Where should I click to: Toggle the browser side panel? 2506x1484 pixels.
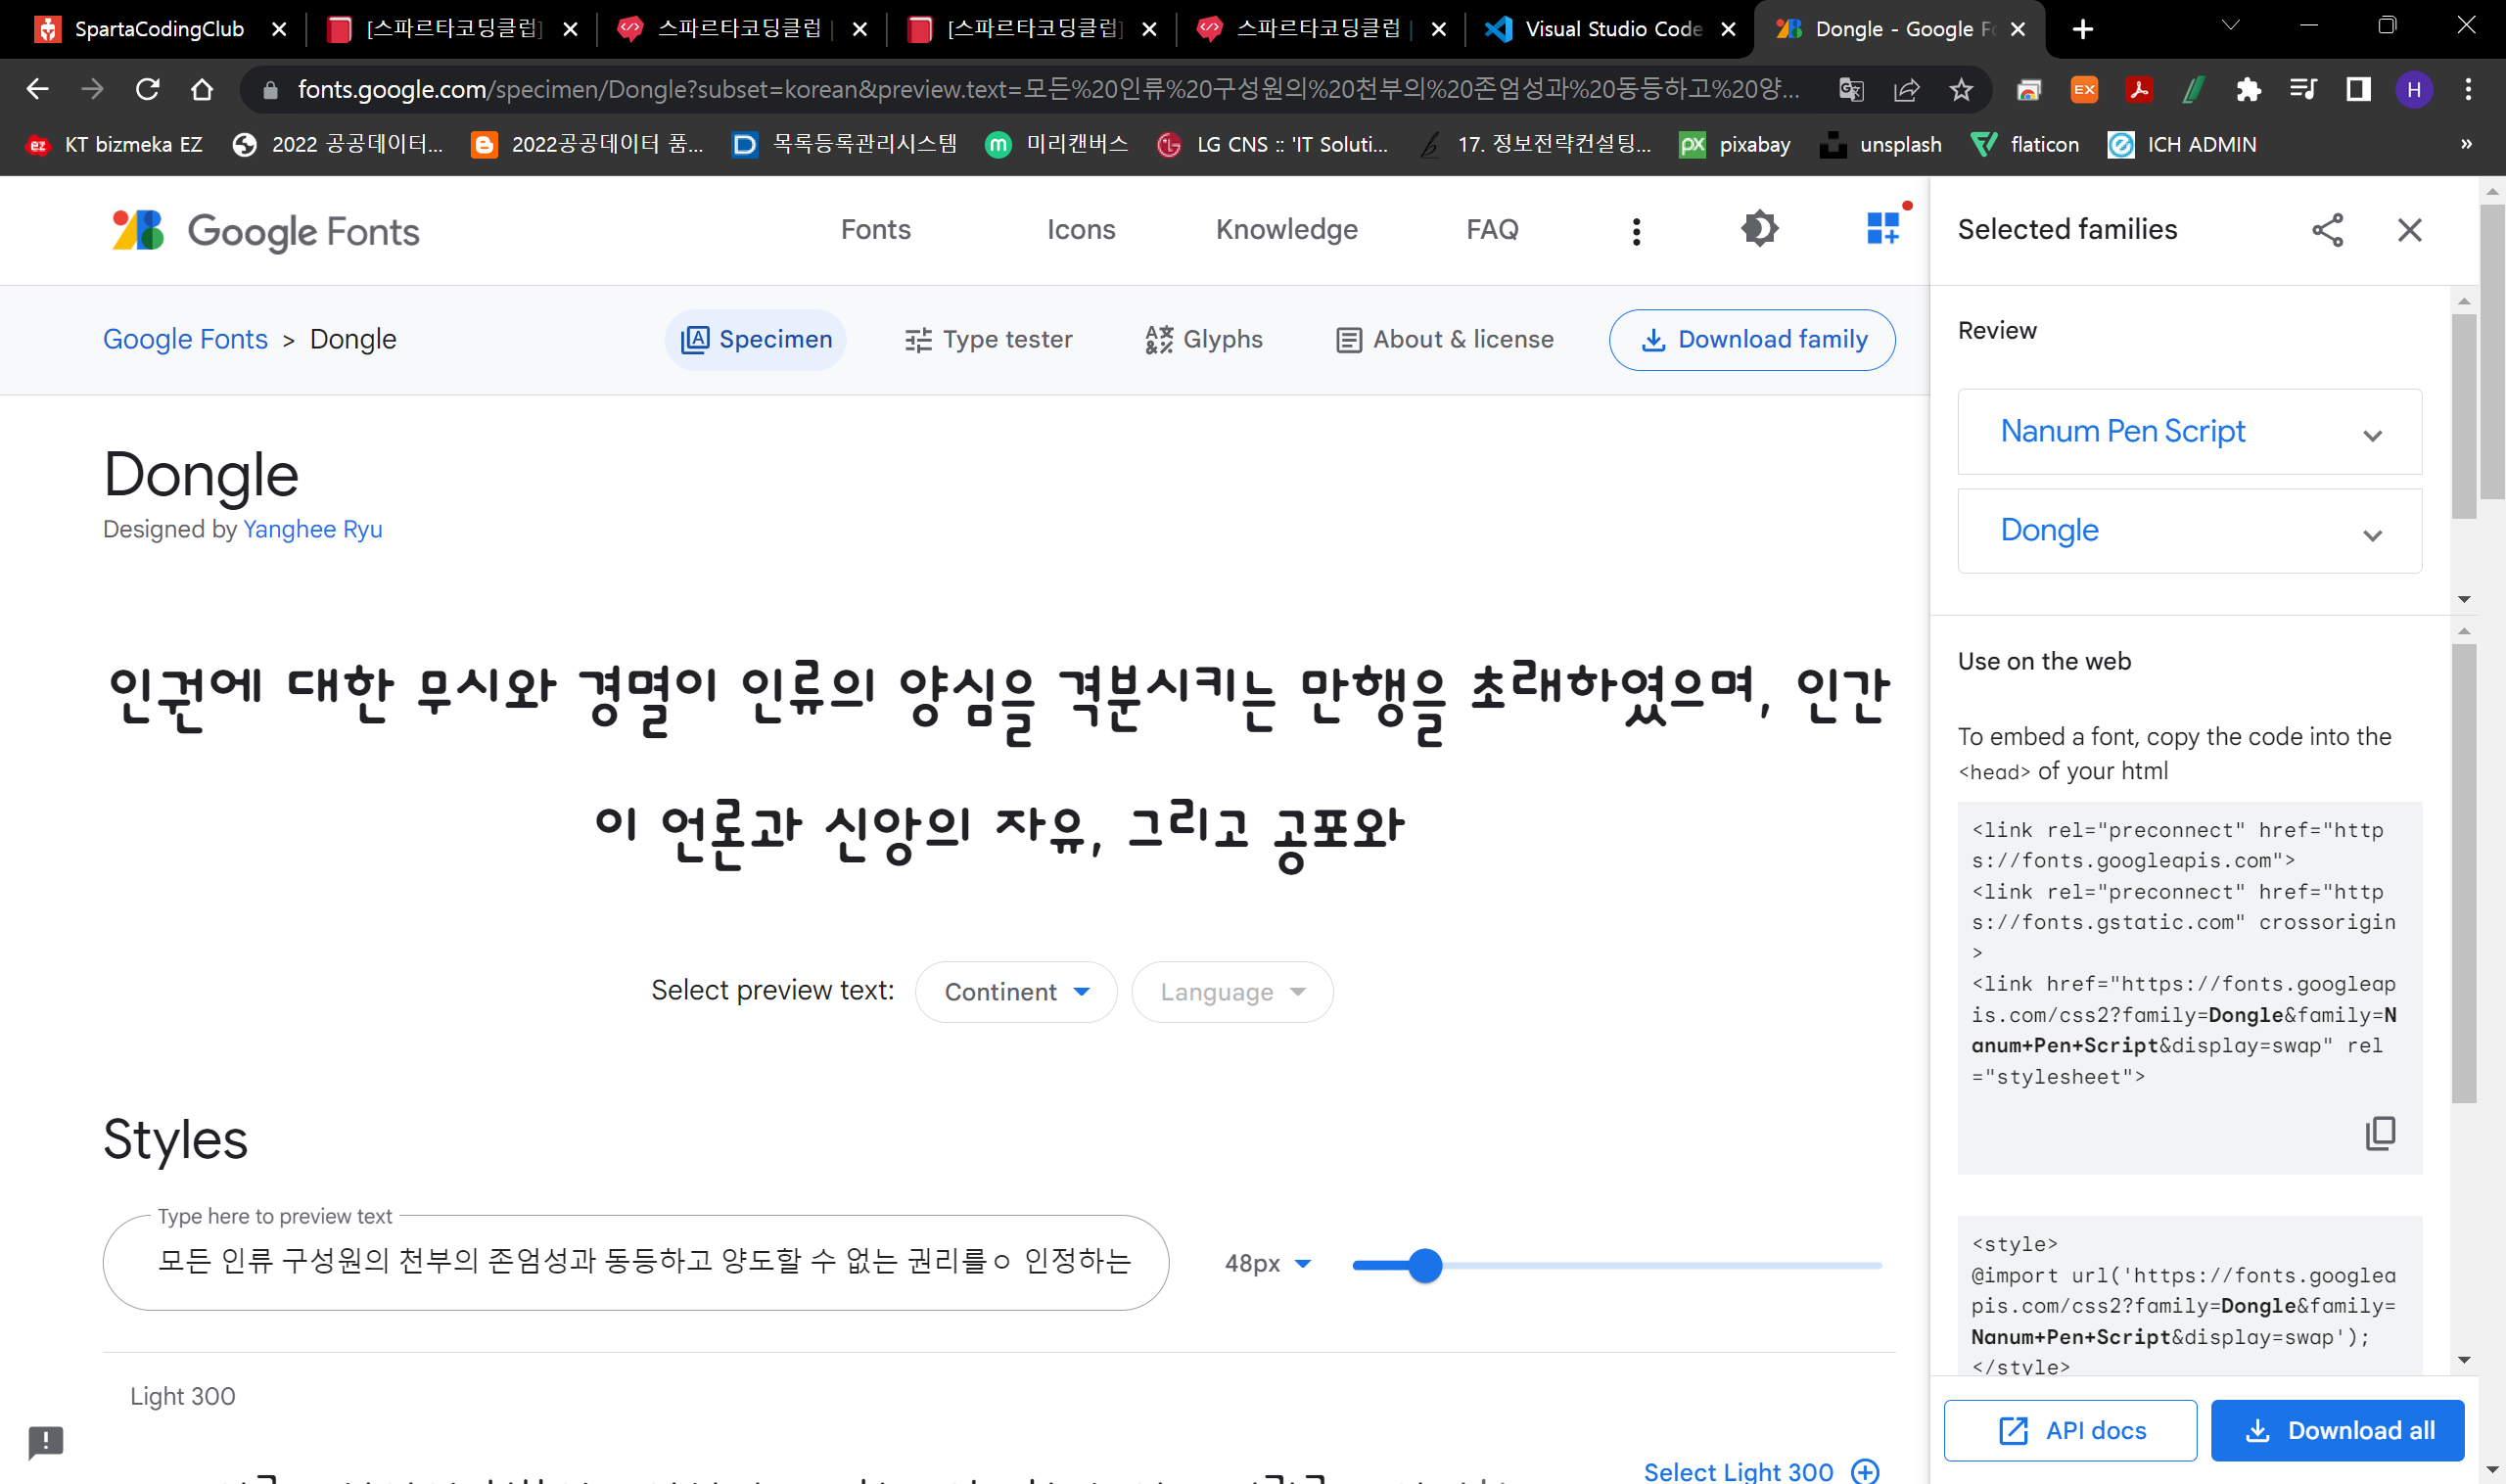pyautogui.click(x=2358, y=90)
